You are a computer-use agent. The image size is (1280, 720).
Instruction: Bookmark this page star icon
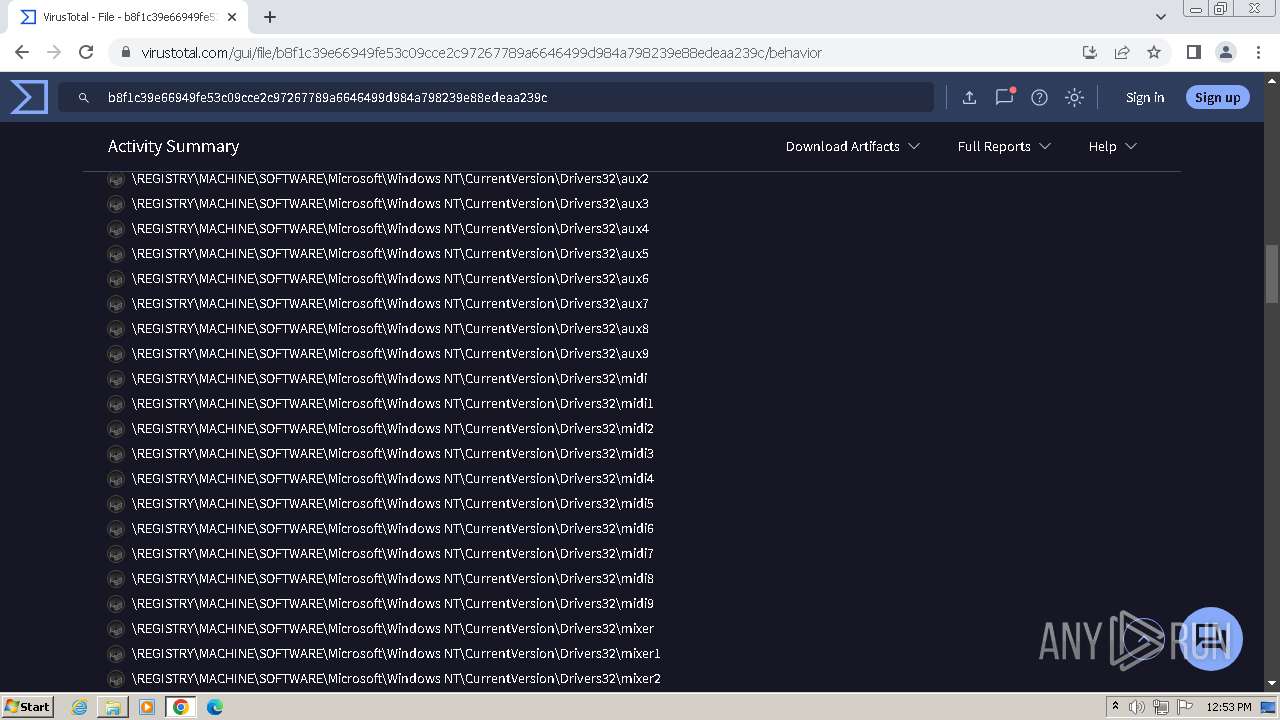(x=1154, y=52)
